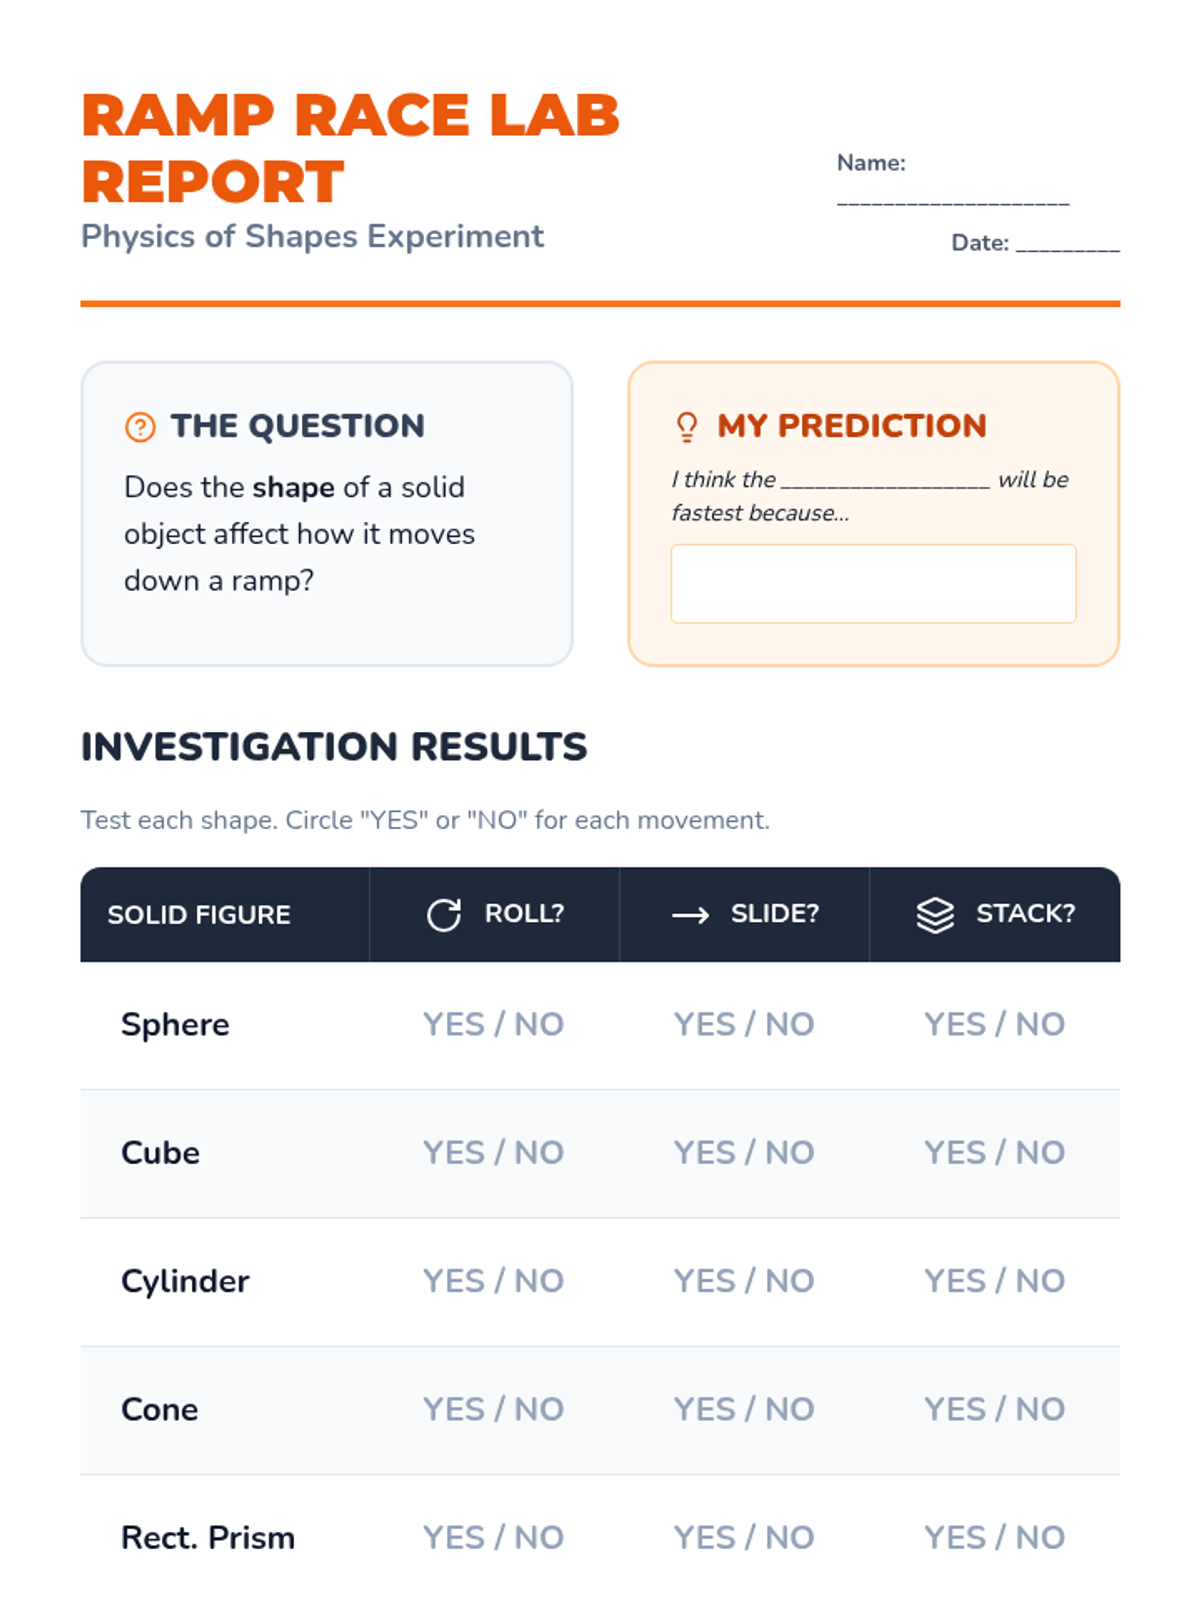Image resolution: width=1200 pixels, height=1600 pixels.
Task: Click the roll arrow icon in table header
Action: coord(444,914)
